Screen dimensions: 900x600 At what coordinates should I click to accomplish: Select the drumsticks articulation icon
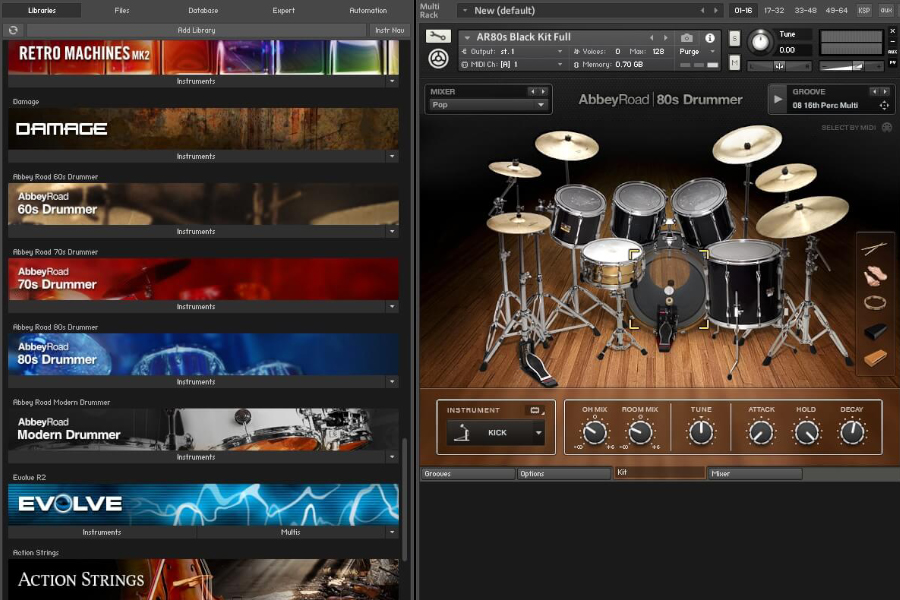tap(874, 248)
